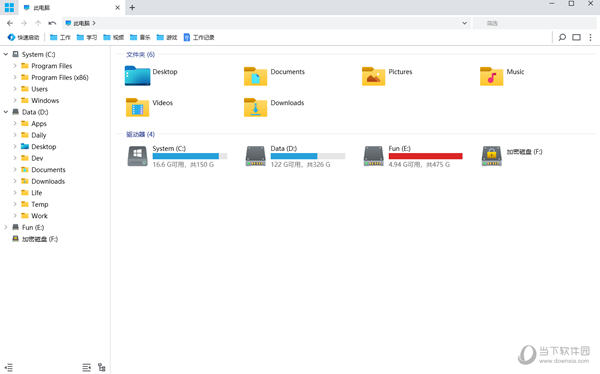Open the 视频 bookmark folder
The height and width of the screenshot is (374, 600).
pyautogui.click(x=113, y=37)
